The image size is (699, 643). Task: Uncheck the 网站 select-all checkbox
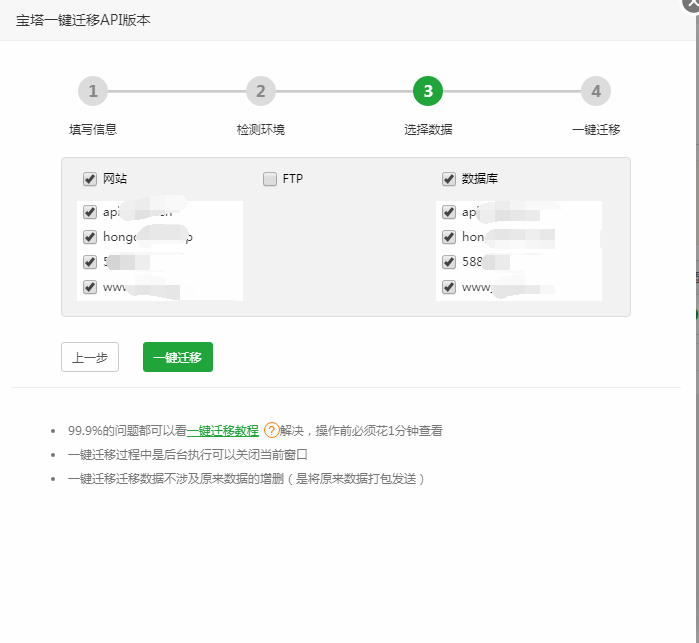coord(90,179)
